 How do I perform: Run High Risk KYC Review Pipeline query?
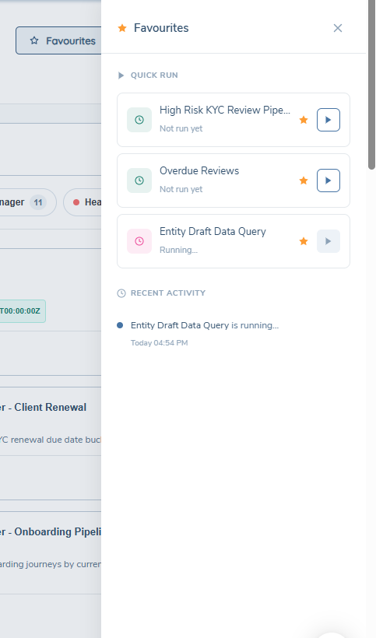[x=328, y=120]
